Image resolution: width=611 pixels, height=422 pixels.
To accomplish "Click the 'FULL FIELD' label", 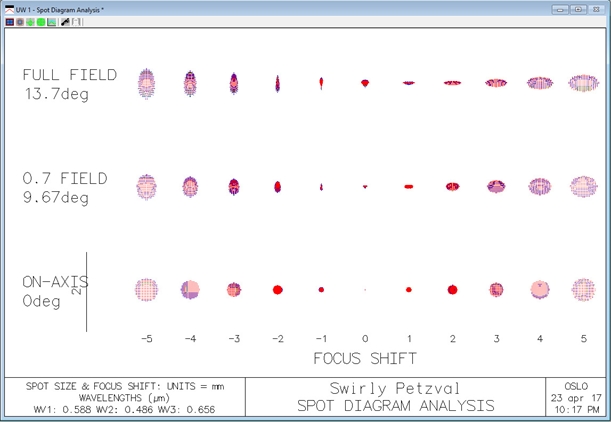I will tap(70, 75).
